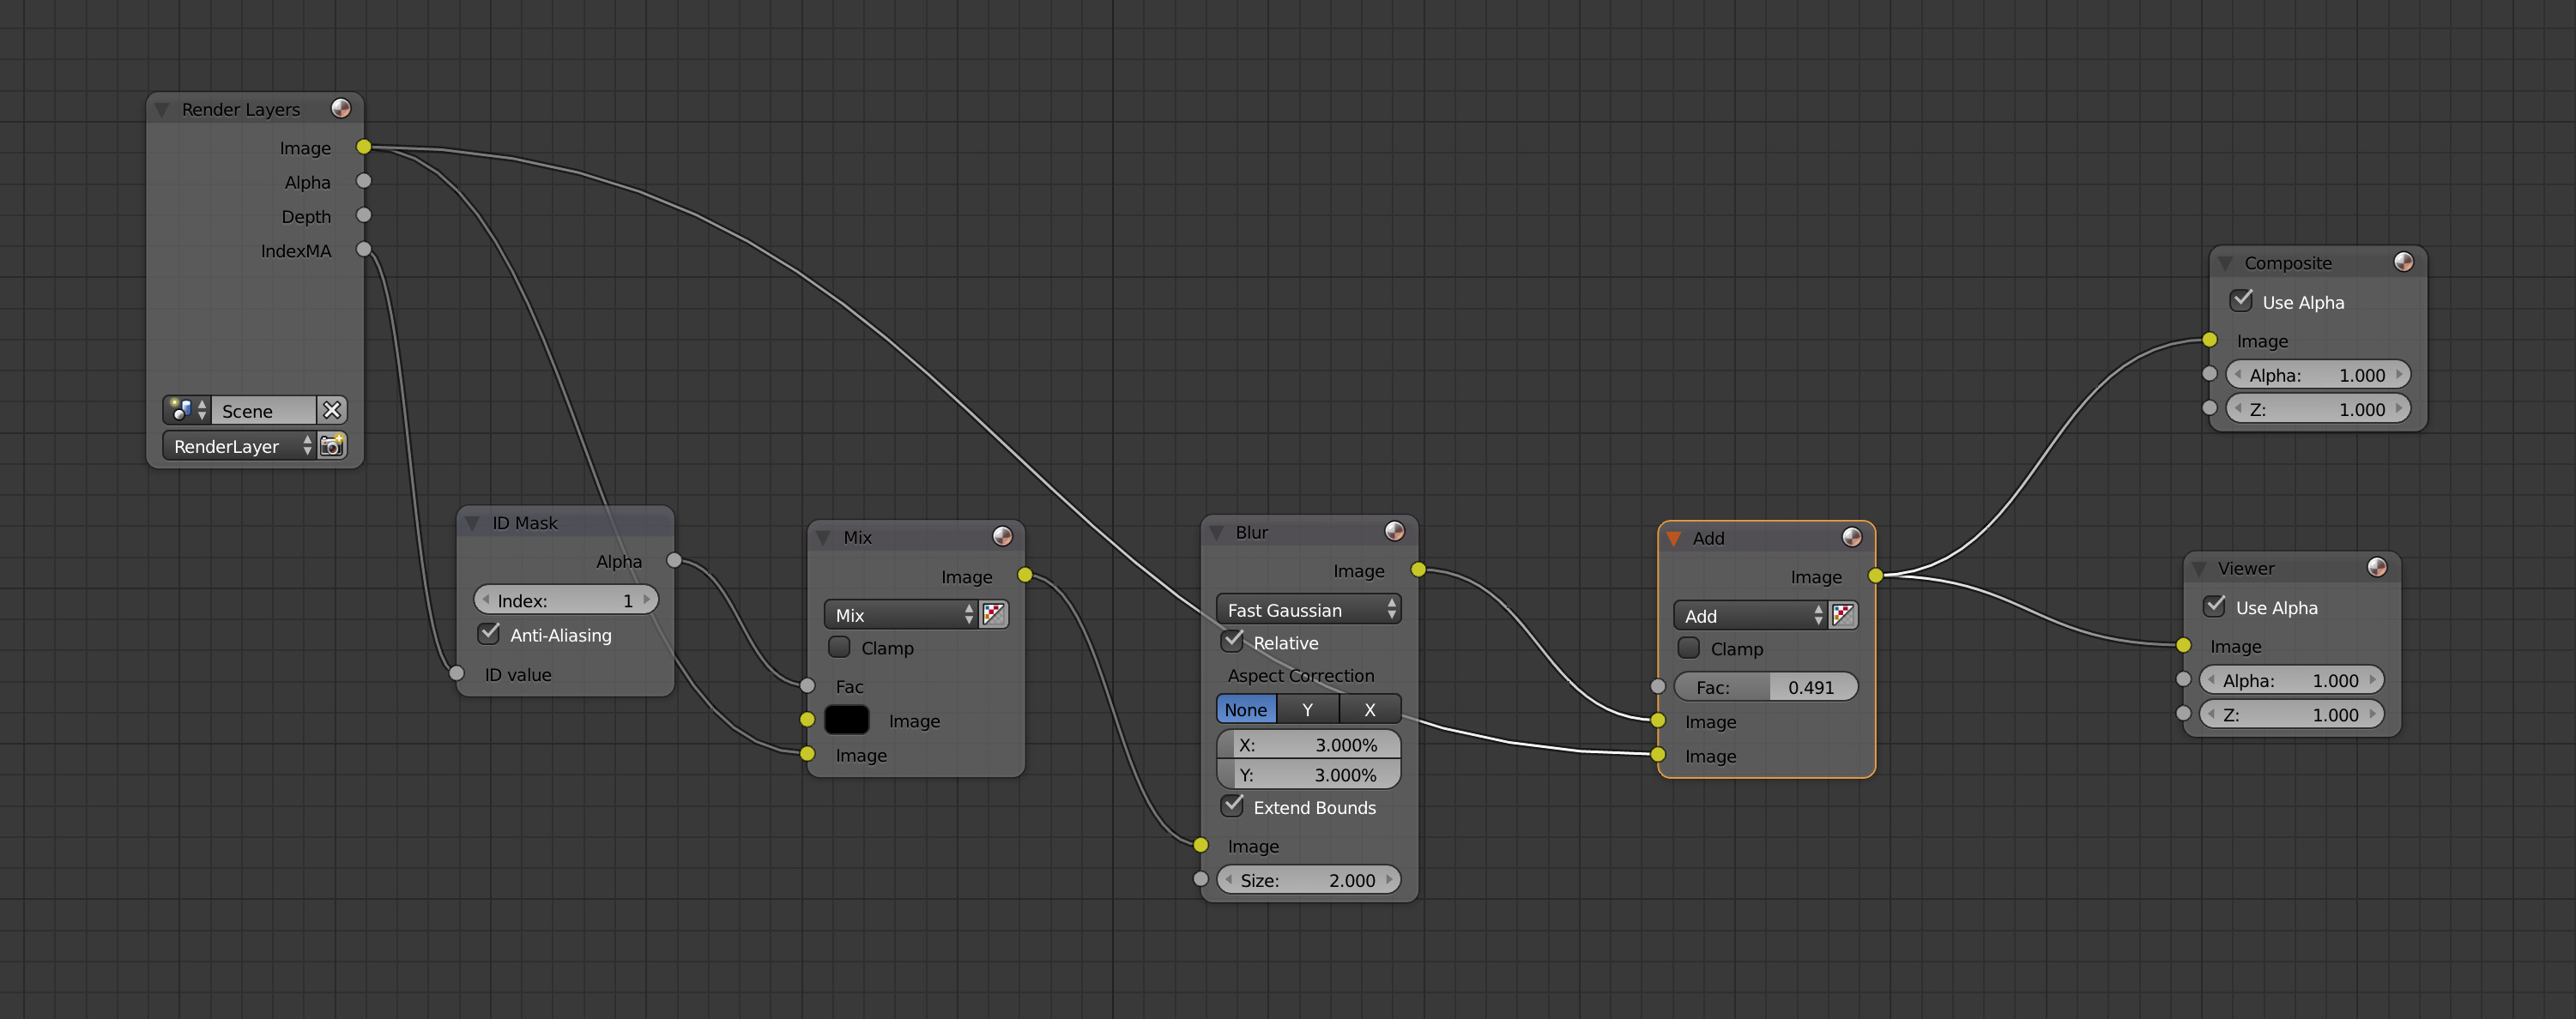Enable Clamp on the Mix node
The image size is (2576, 1019).
coord(839,647)
